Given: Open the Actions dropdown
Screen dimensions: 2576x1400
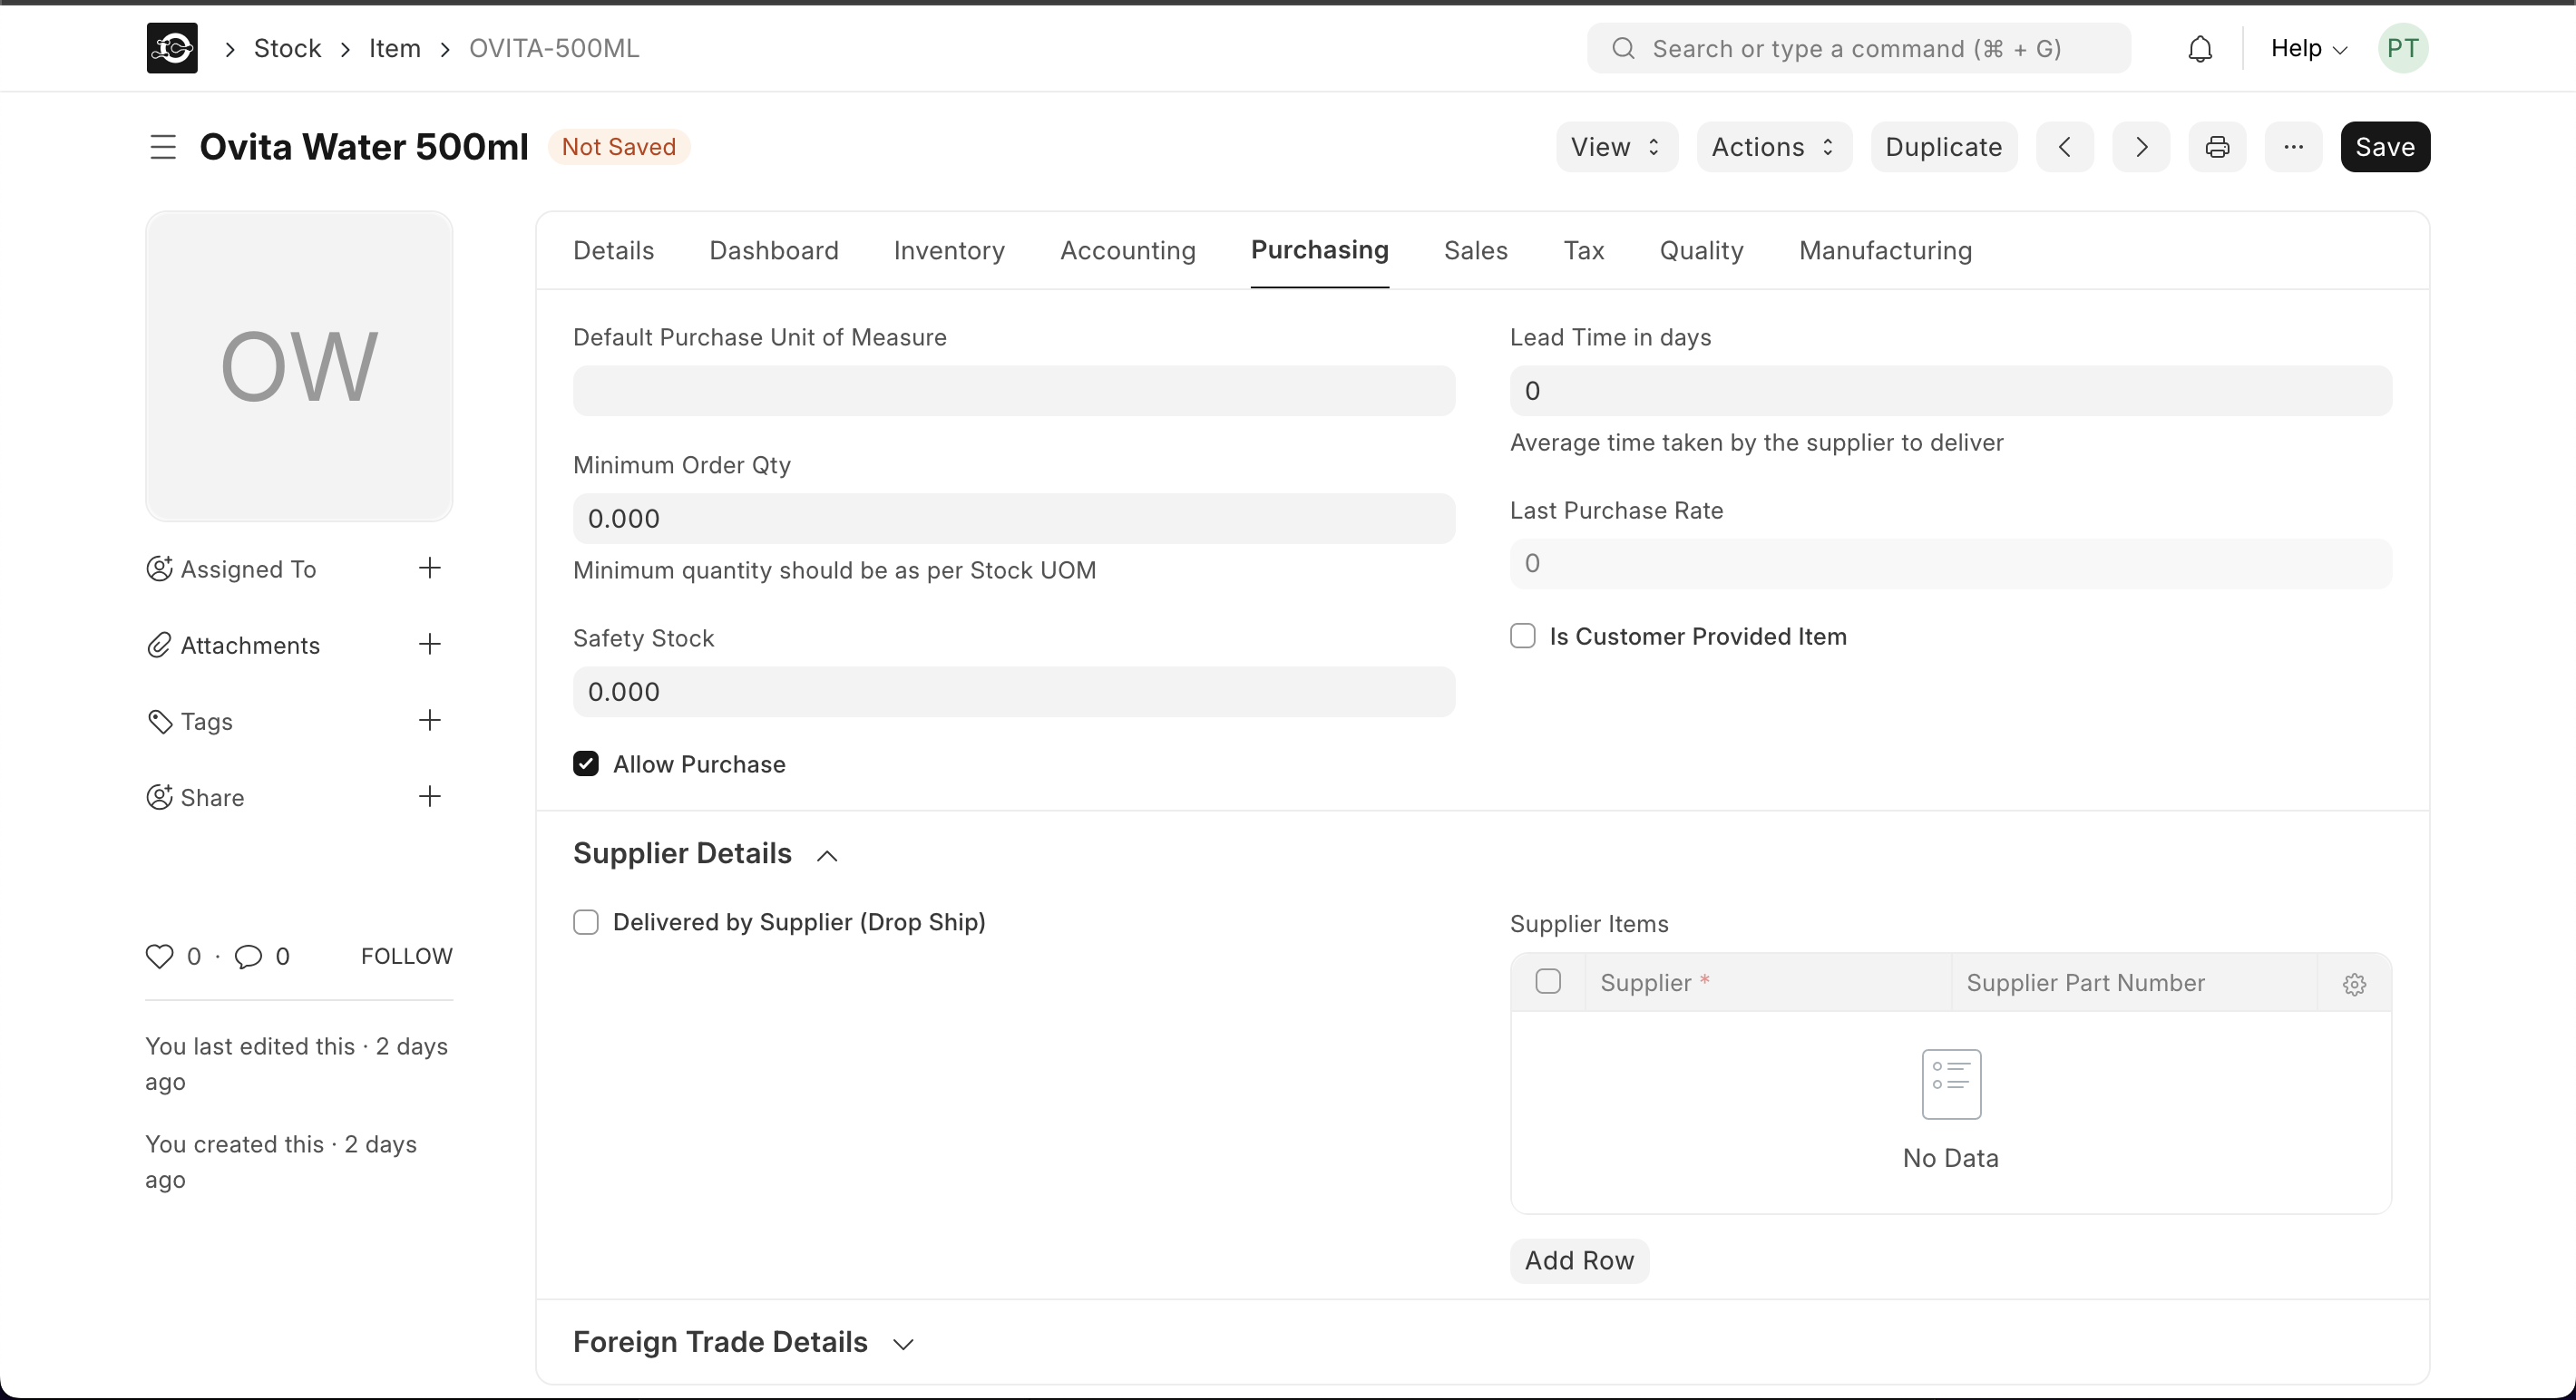Looking at the screenshot, I should [1773, 147].
